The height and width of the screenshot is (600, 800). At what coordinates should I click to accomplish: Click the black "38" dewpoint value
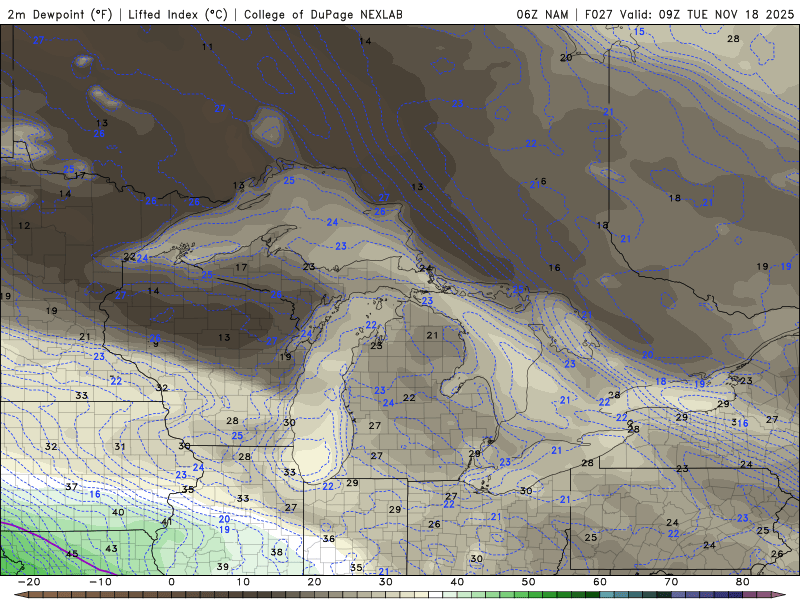click(277, 552)
